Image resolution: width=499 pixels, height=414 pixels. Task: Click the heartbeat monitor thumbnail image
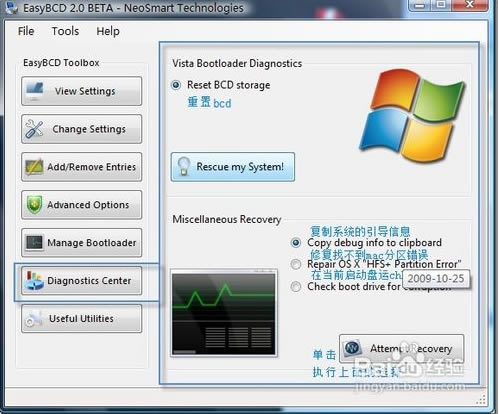[x=224, y=313]
